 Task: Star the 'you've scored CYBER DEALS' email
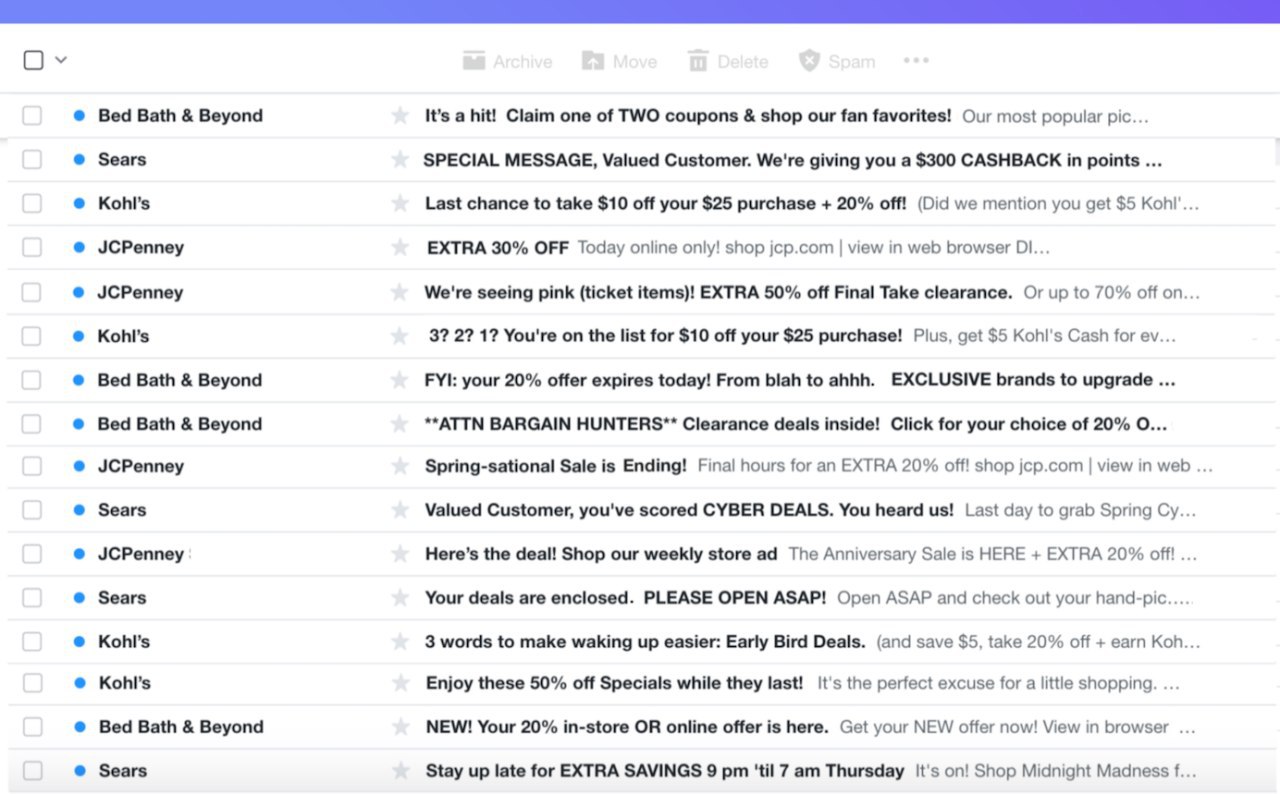(x=400, y=510)
